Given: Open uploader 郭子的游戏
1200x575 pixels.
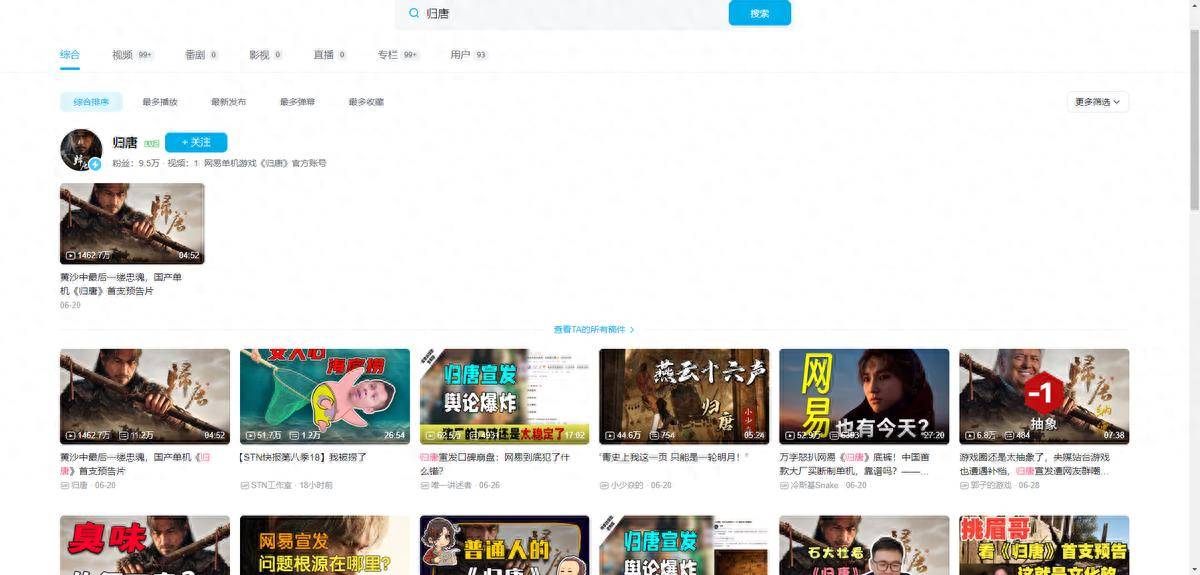Looking at the screenshot, I should click(992, 485).
